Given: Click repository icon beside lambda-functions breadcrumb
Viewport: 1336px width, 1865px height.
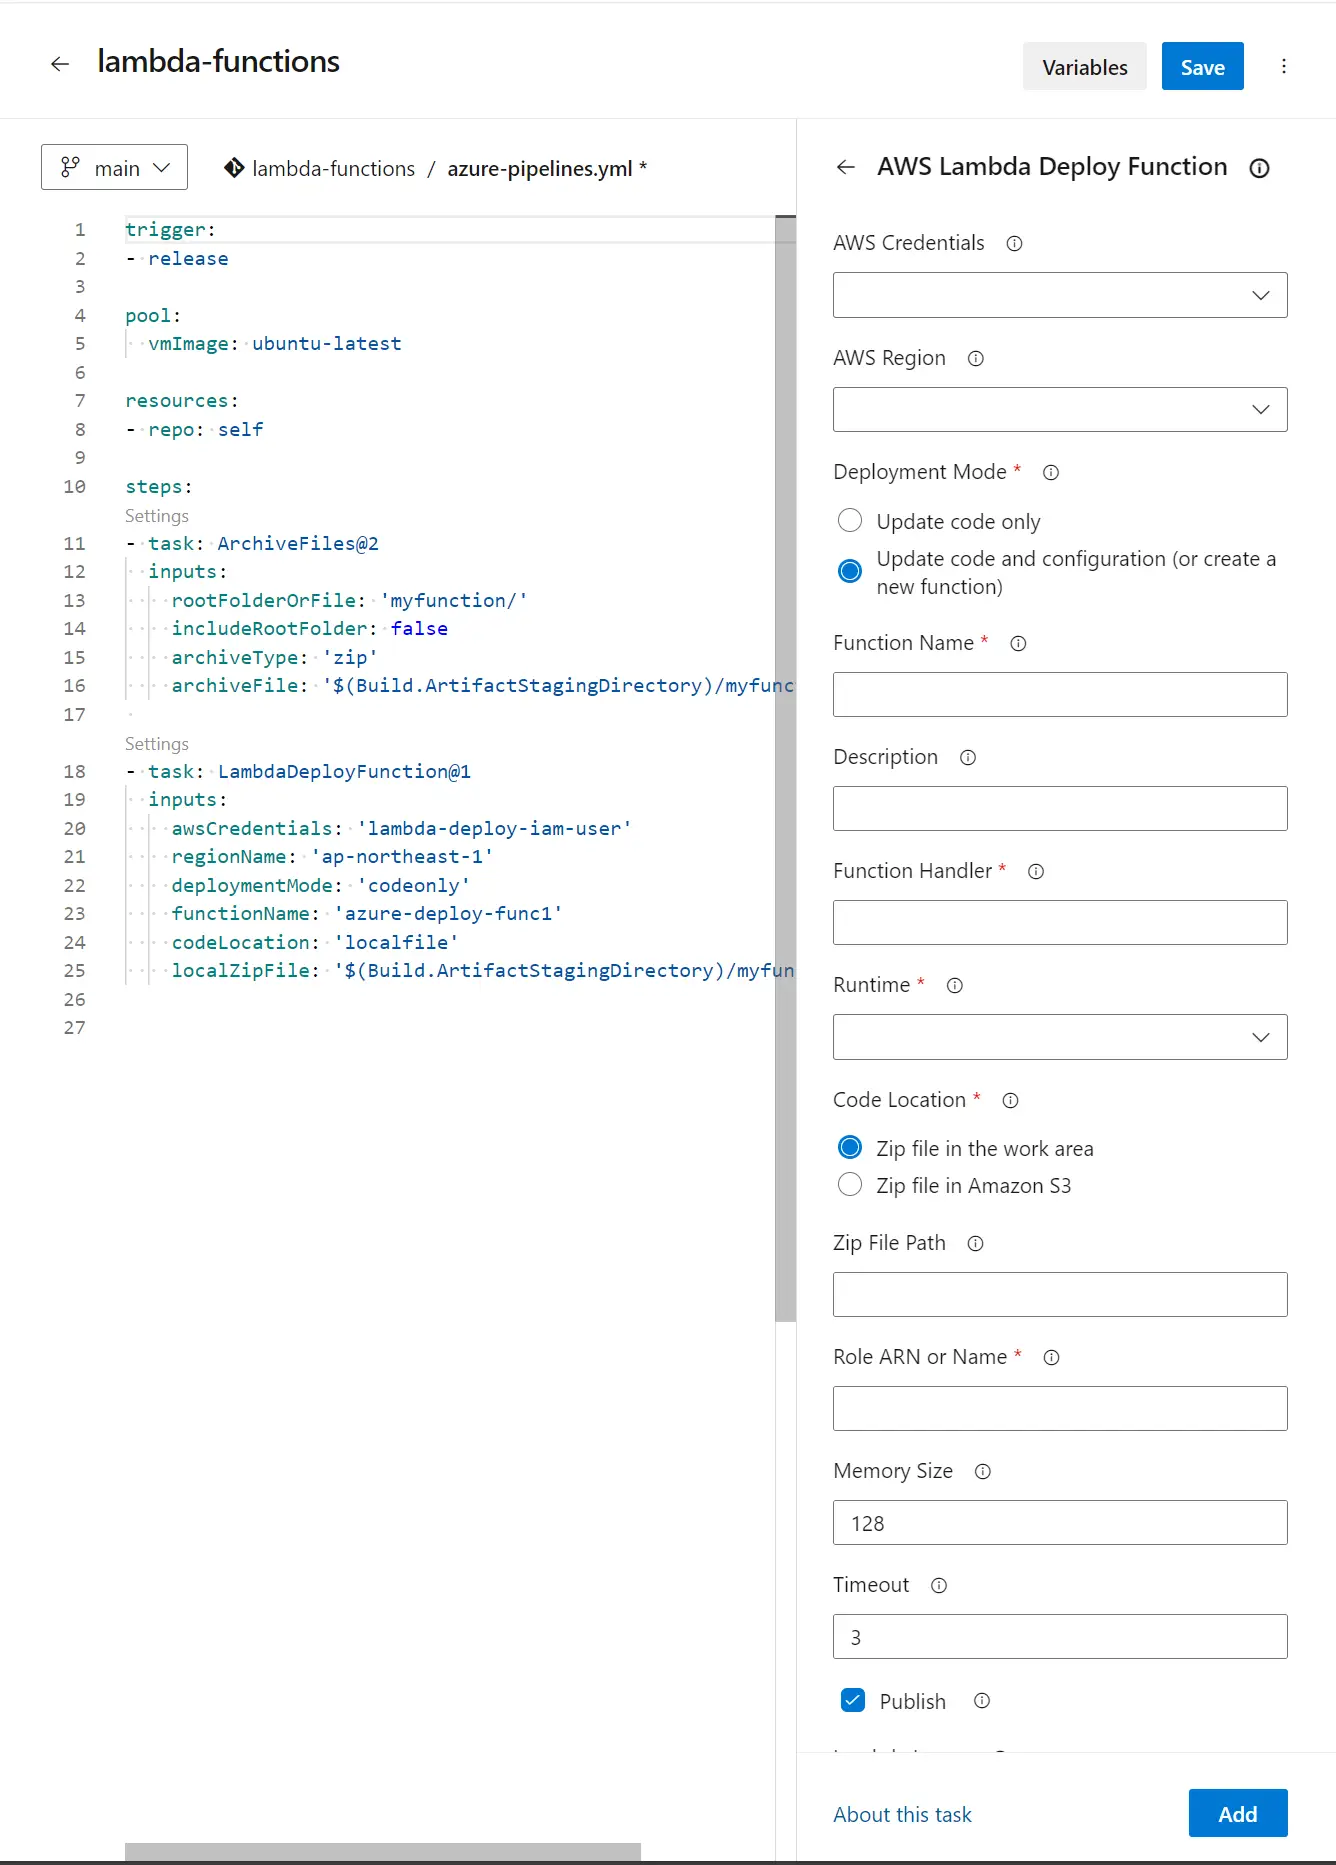Looking at the screenshot, I should click(234, 168).
